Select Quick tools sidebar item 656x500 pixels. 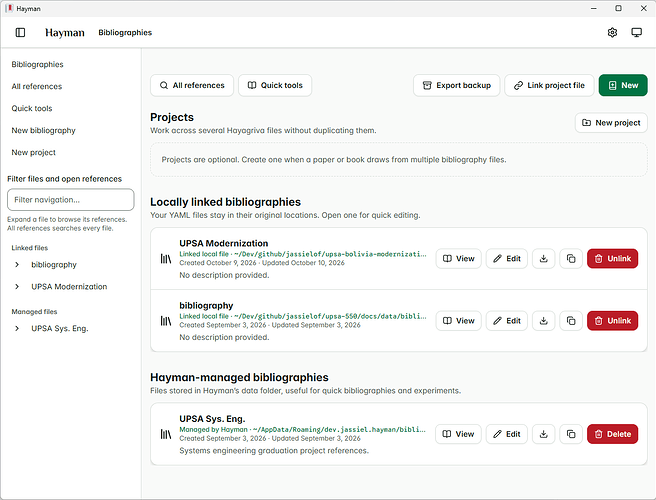pos(32,108)
